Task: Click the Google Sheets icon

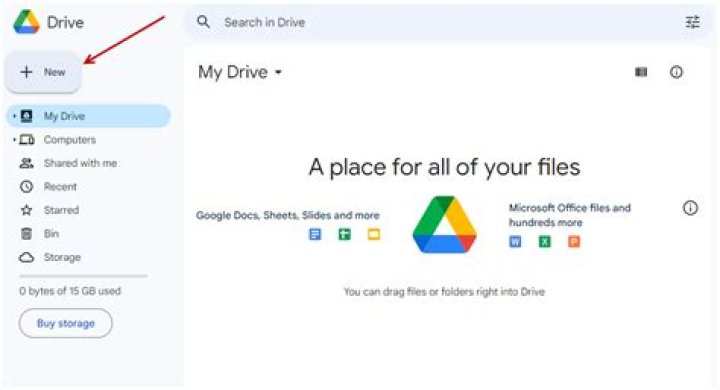Action: tap(344, 234)
